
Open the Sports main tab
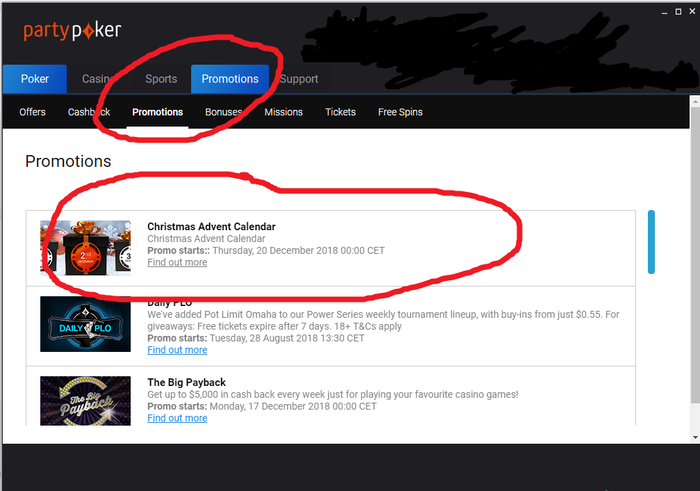coord(161,79)
